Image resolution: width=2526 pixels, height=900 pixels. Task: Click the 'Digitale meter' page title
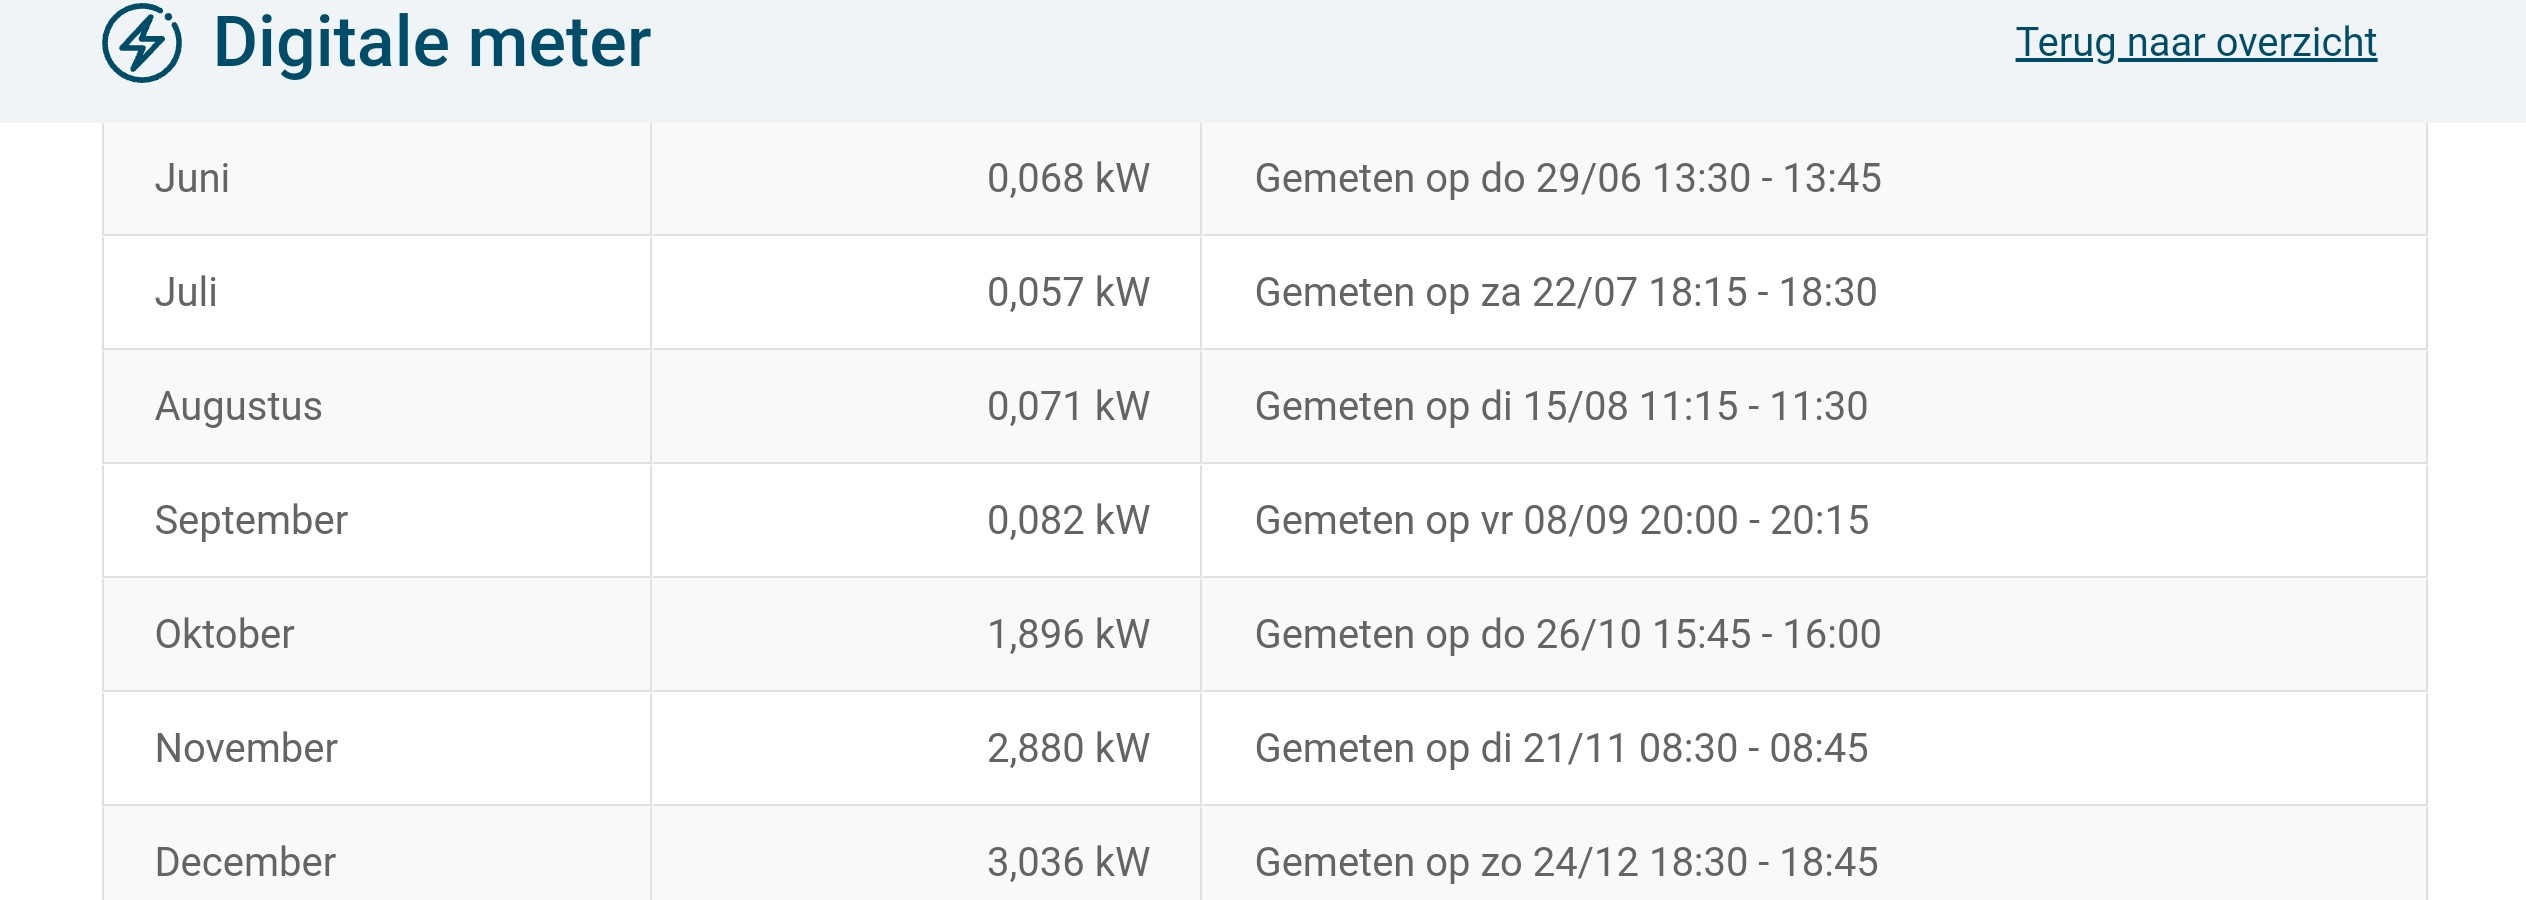(432, 43)
